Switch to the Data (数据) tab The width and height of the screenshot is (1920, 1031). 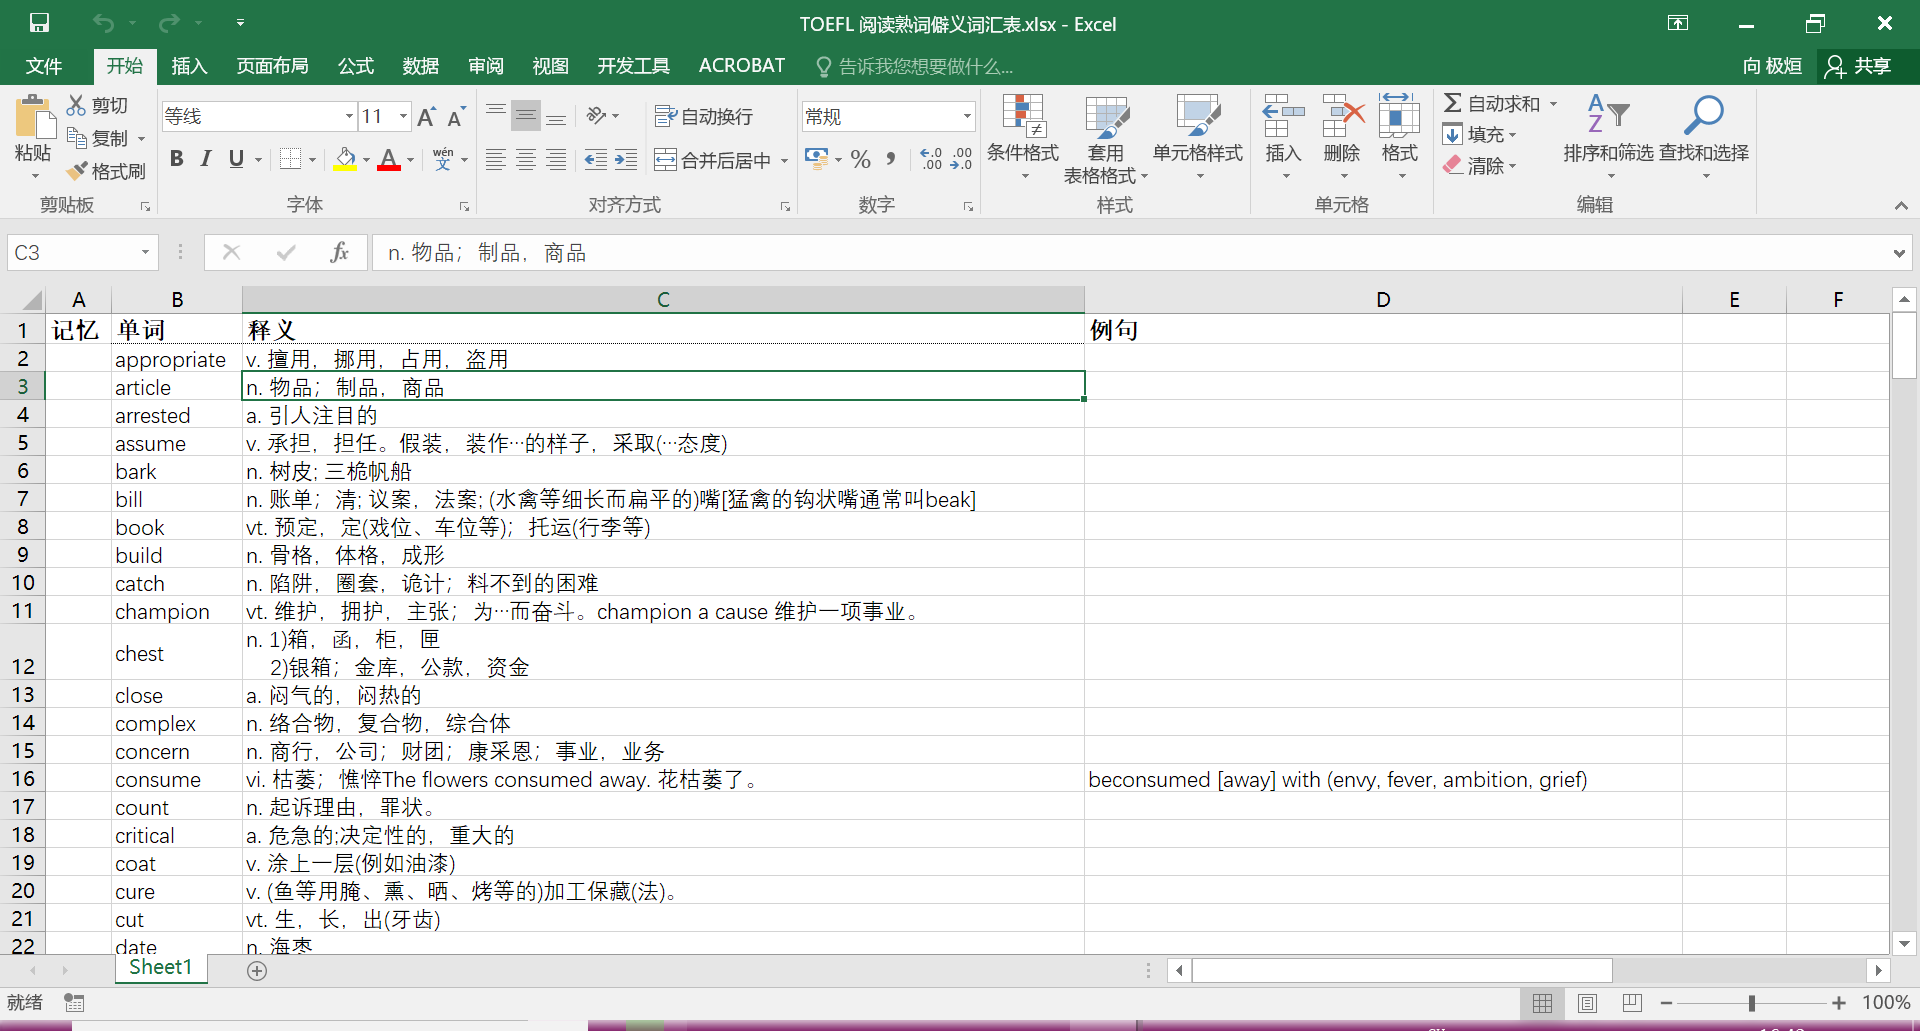tap(420, 66)
